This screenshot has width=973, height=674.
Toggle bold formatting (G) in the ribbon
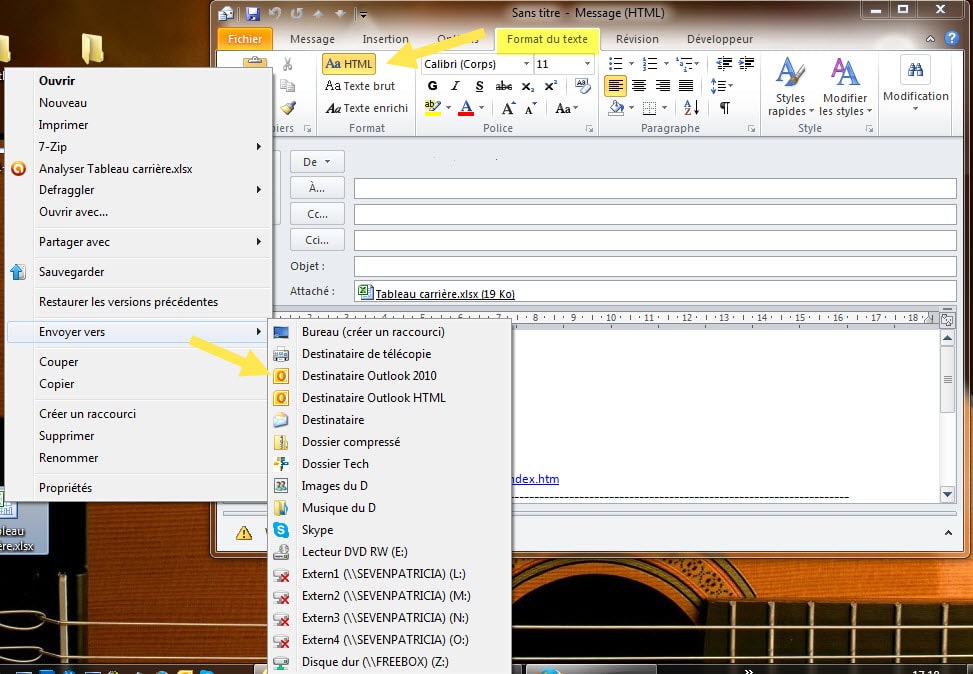pos(433,86)
